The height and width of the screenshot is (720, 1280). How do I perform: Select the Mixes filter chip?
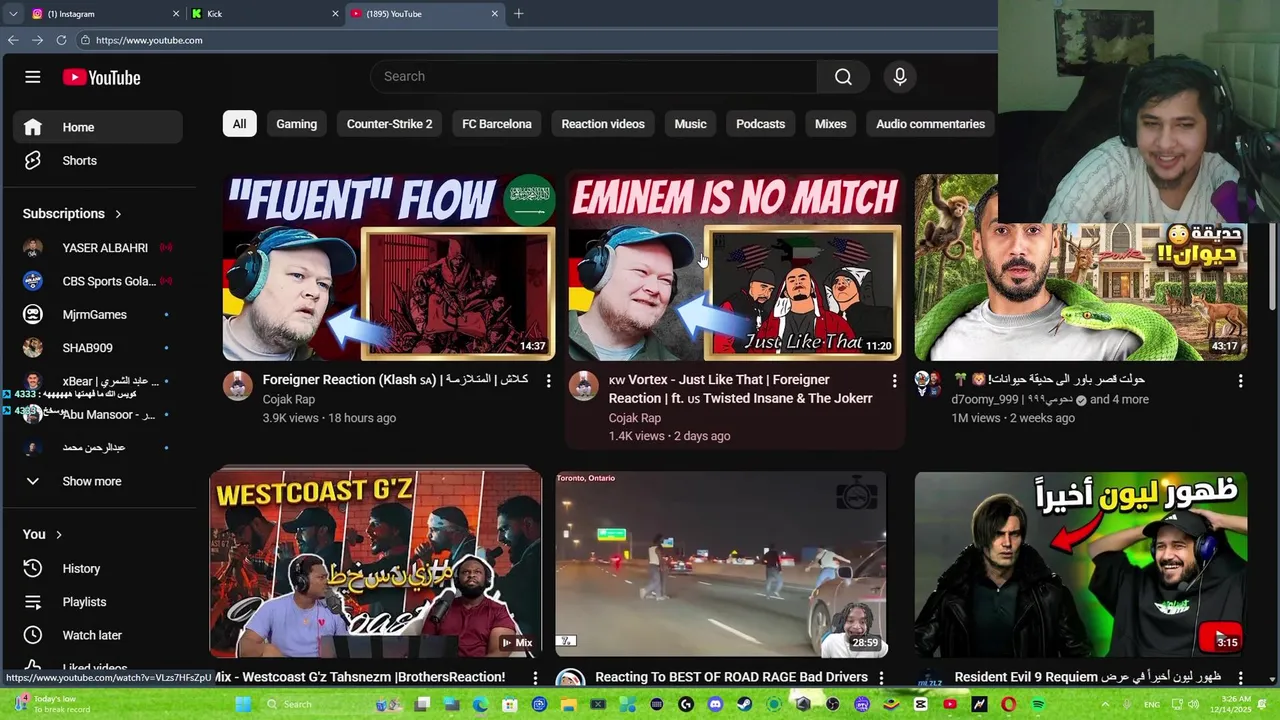831,124
